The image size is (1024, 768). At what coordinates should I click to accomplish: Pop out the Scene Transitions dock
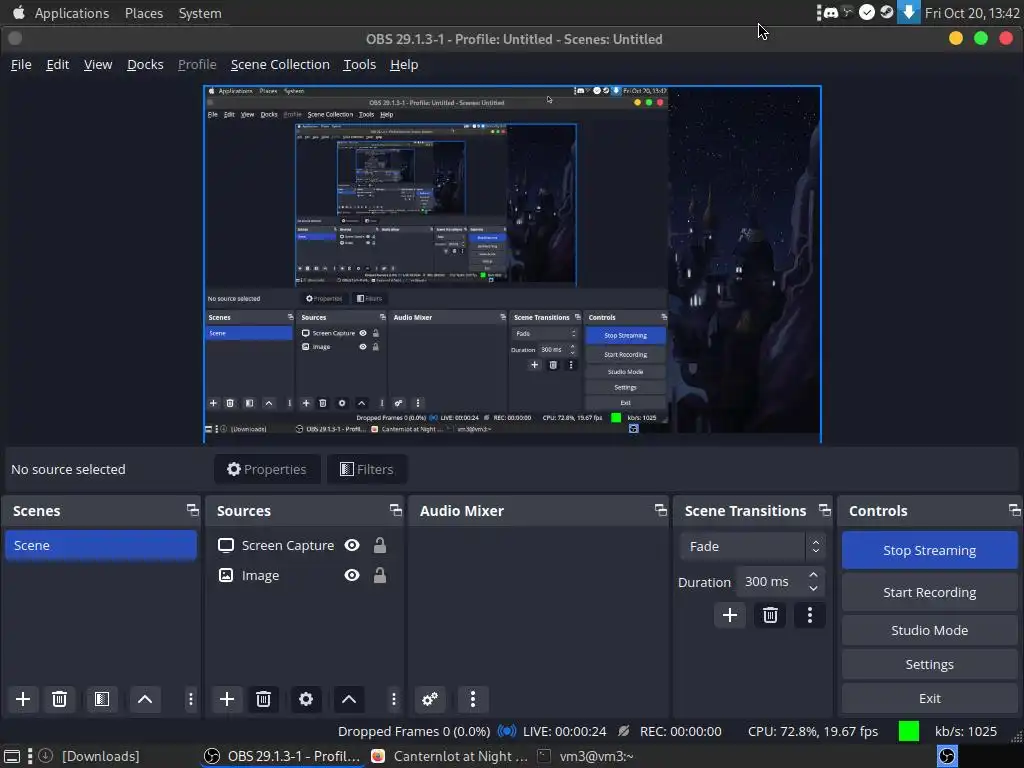(825, 510)
